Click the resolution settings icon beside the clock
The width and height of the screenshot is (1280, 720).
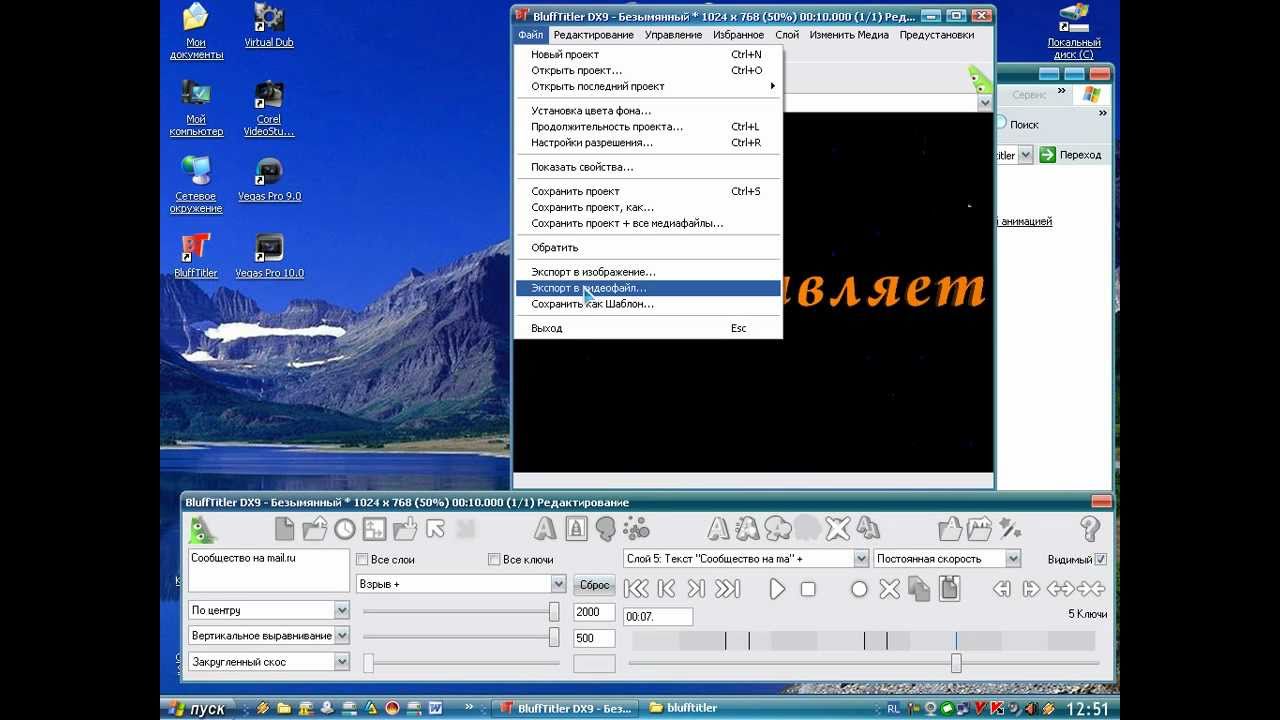(374, 529)
